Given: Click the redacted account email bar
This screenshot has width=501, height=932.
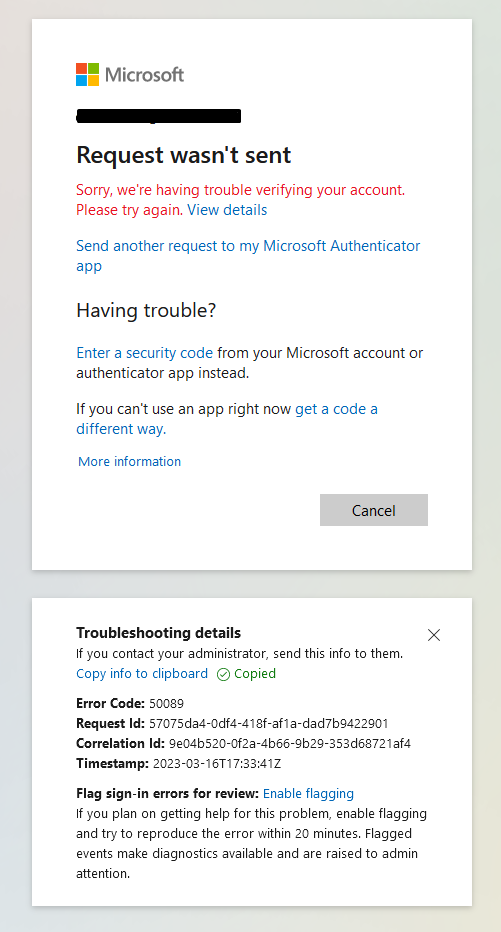Looking at the screenshot, I should [159, 116].
